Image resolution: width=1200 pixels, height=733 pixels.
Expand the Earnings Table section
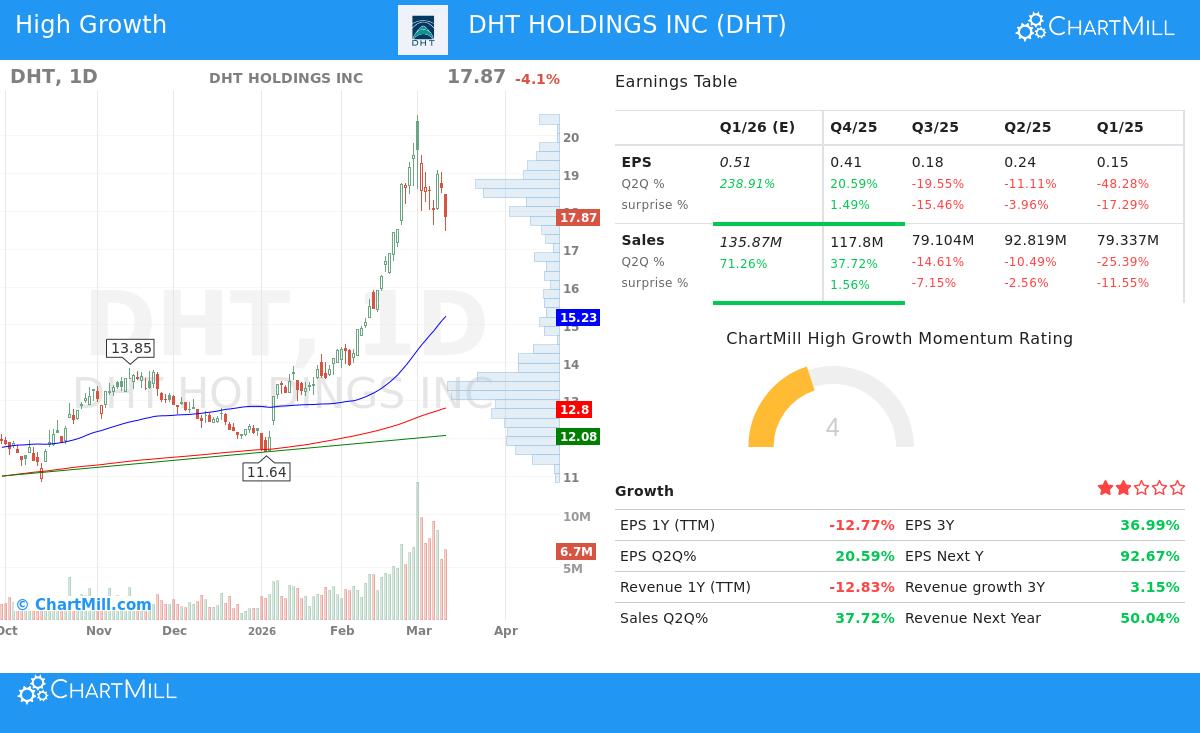(676, 82)
